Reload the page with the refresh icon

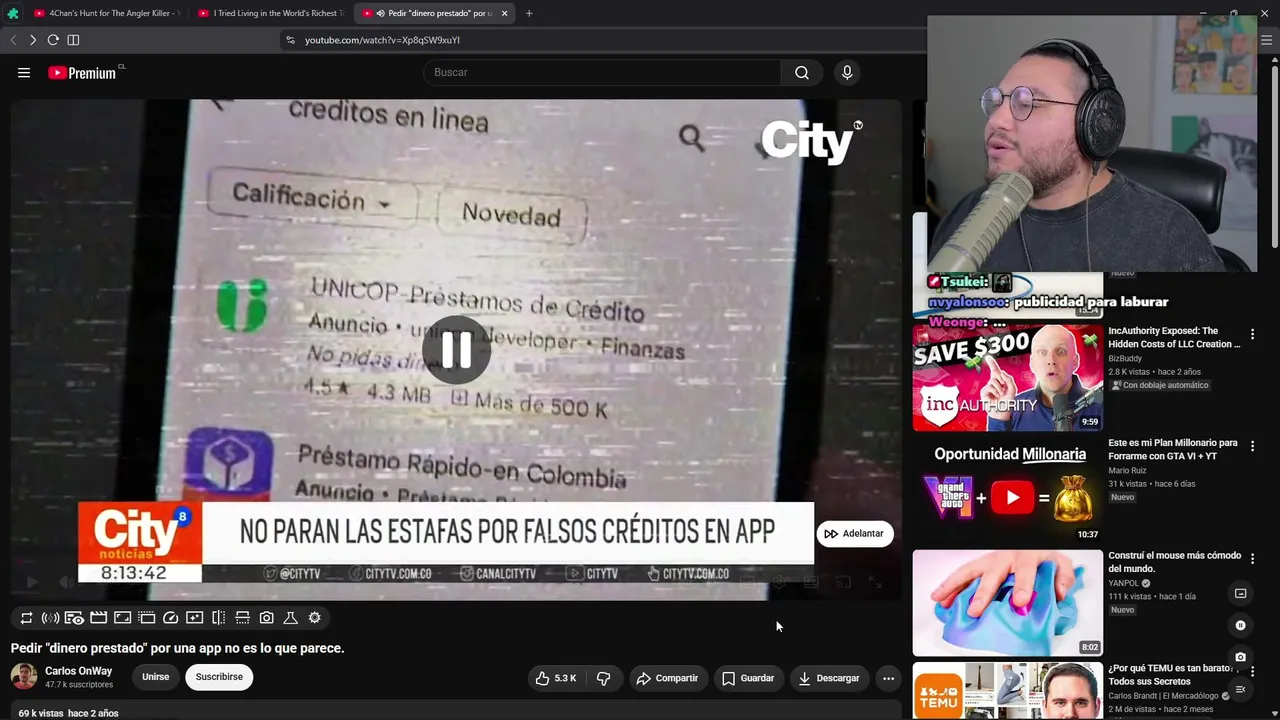click(x=53, y=40)
